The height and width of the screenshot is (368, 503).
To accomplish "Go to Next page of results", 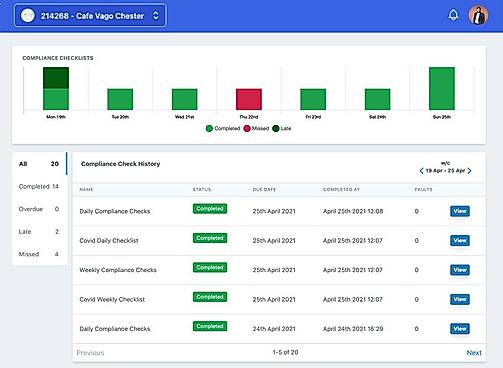I will [474, 353].
